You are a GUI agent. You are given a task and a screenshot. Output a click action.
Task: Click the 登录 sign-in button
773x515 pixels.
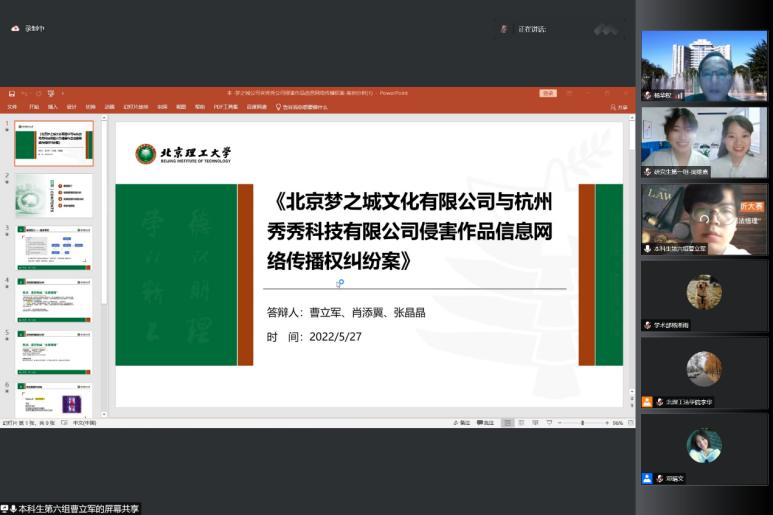click(x=547, y=93)
